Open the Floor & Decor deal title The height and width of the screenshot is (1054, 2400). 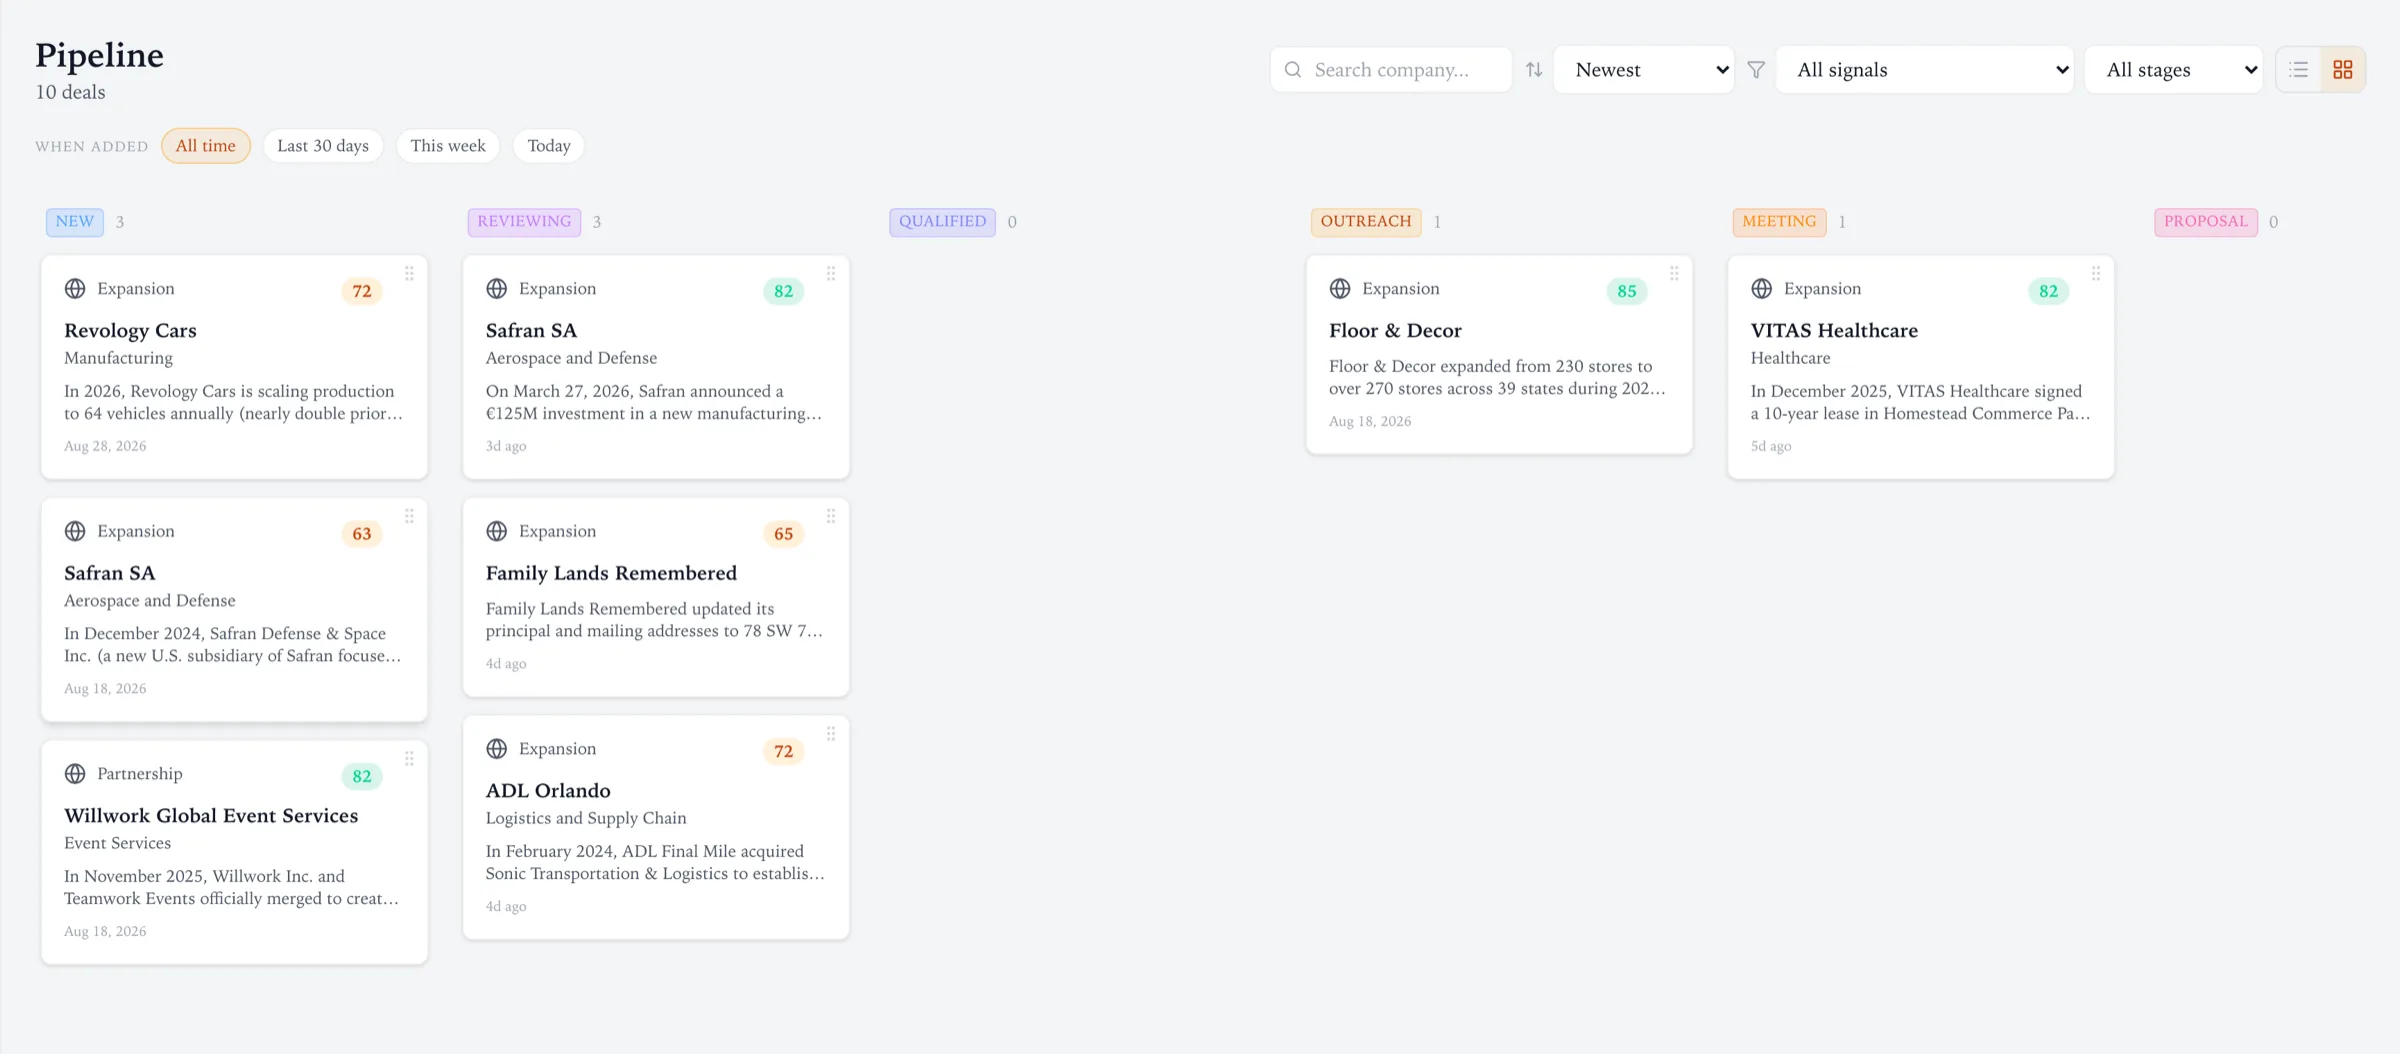(1395, 331)
